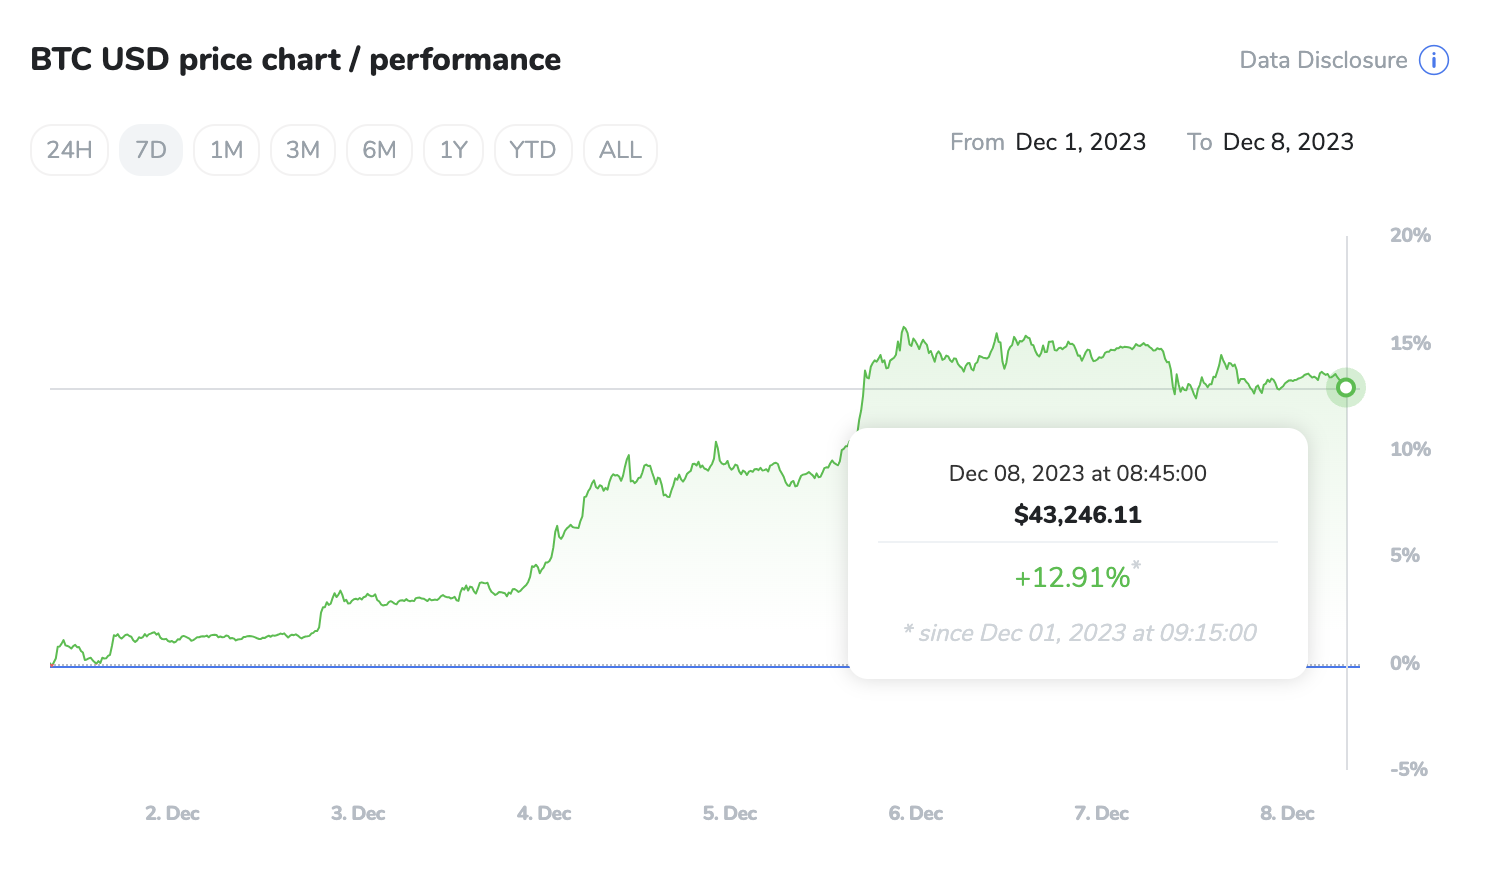
Task: Click the Data Disclosure link text
Action: [1323, 60]
